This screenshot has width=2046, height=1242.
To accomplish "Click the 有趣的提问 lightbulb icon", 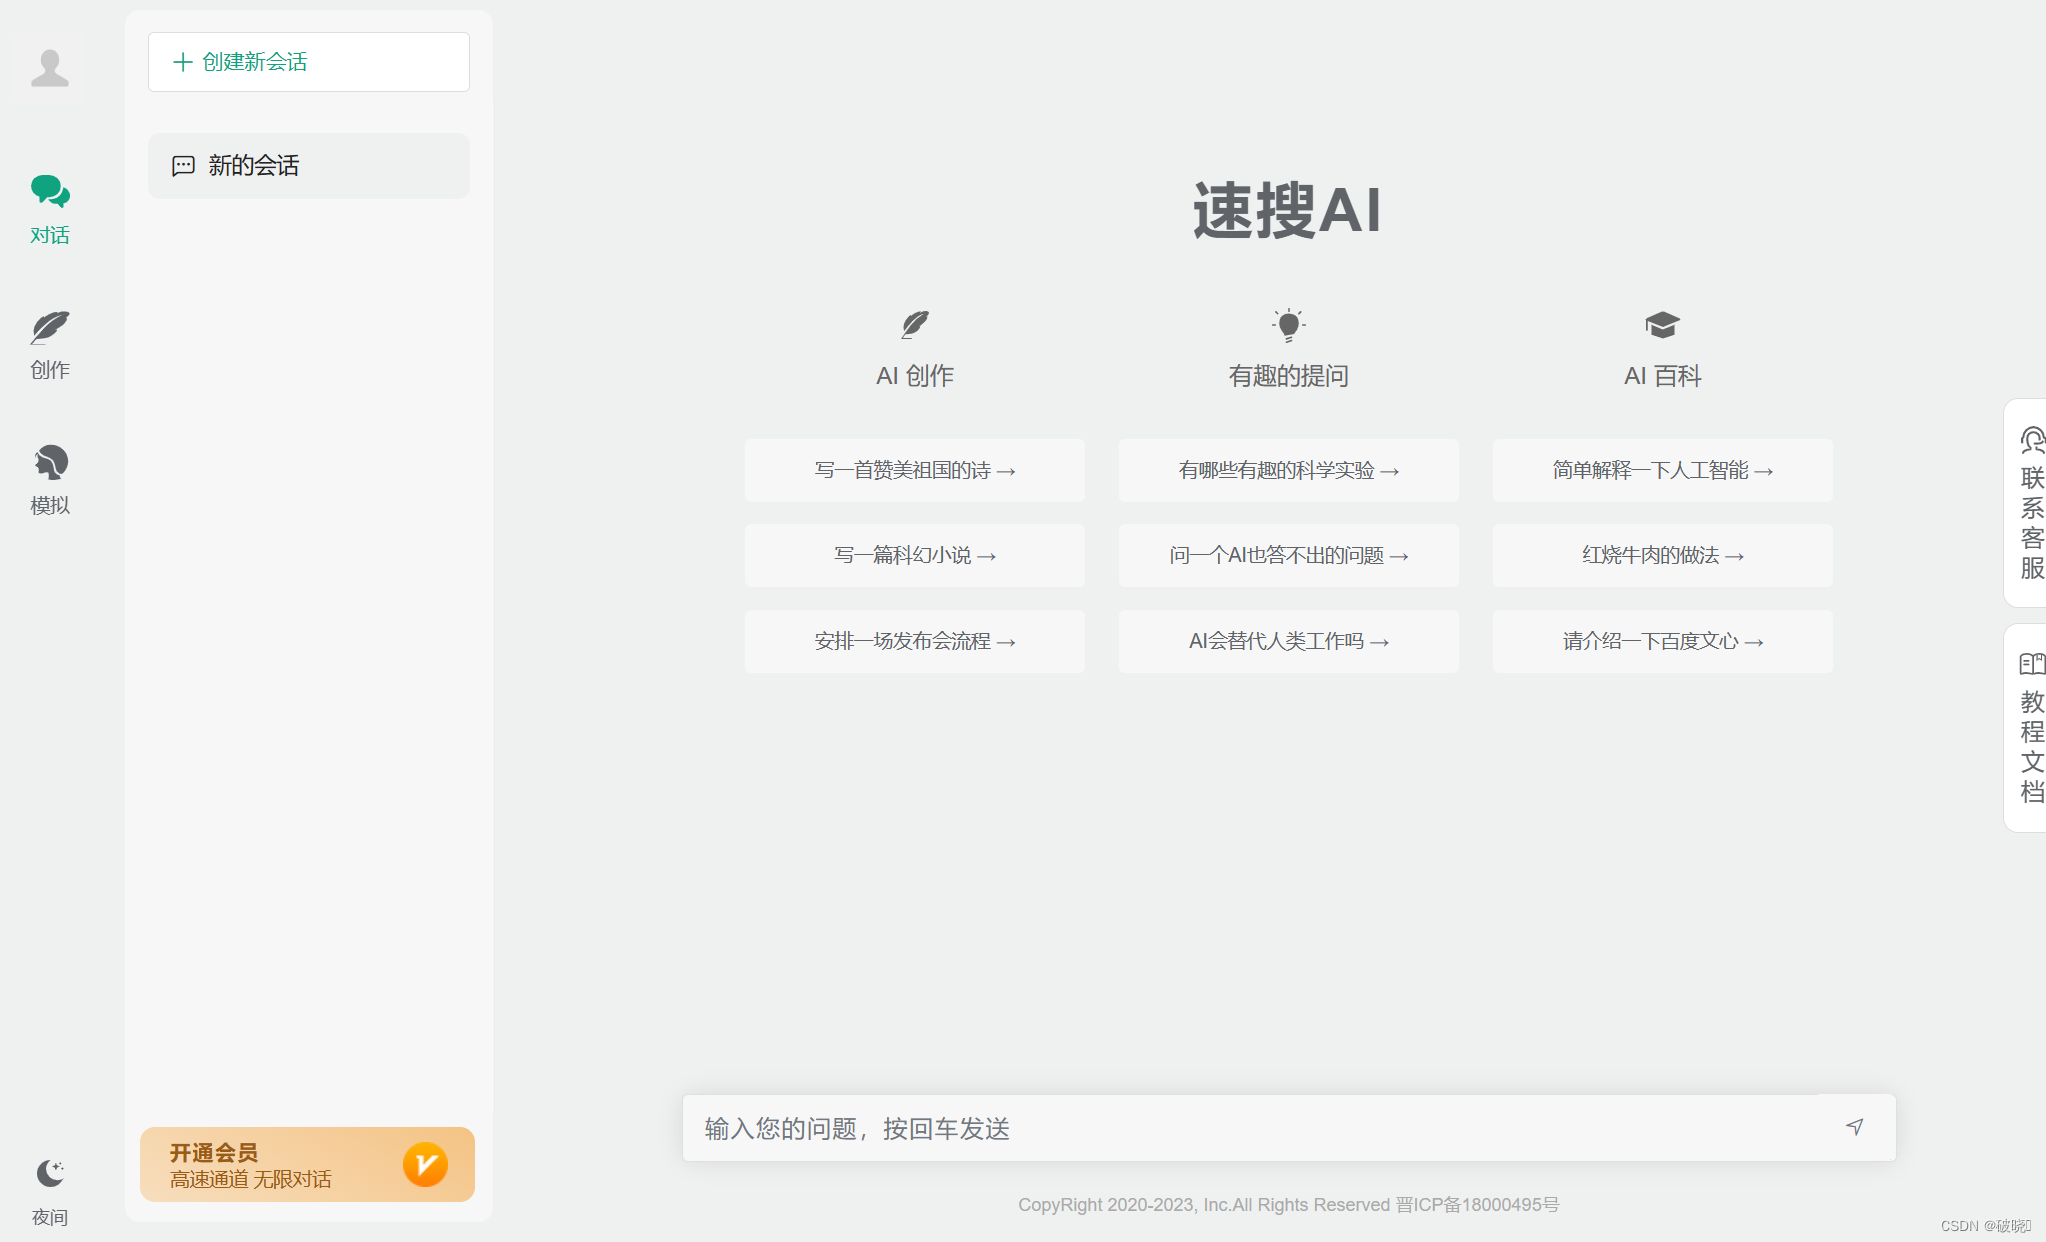I will 1288,325.
